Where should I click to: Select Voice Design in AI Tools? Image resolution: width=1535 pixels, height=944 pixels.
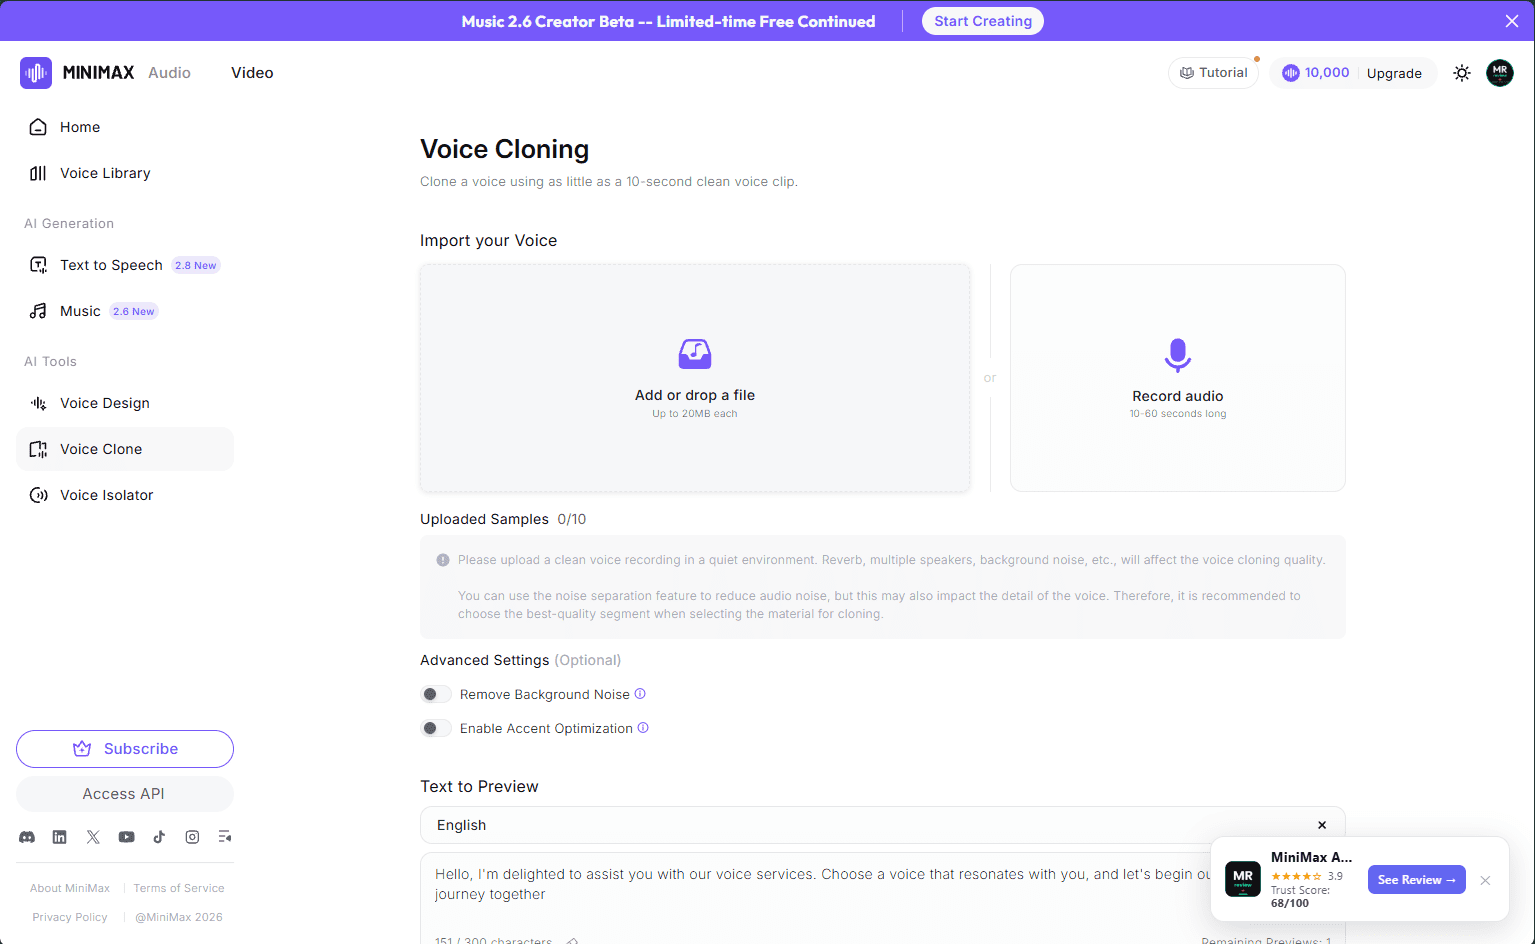pyautogui.click(x=125, y=403)
